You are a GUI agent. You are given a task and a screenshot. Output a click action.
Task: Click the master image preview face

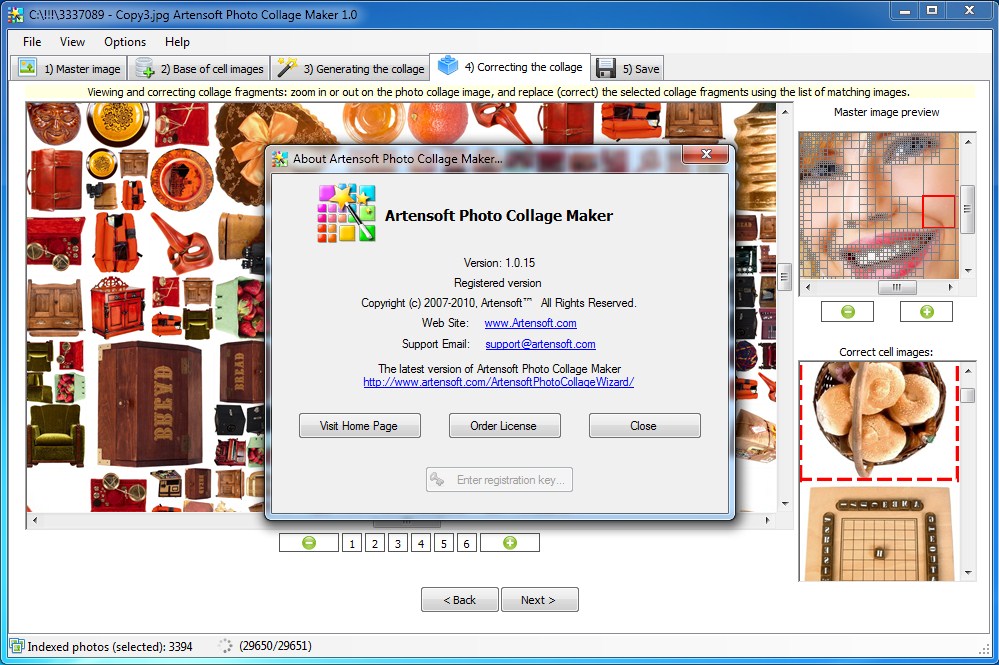[x=879, y=205]
